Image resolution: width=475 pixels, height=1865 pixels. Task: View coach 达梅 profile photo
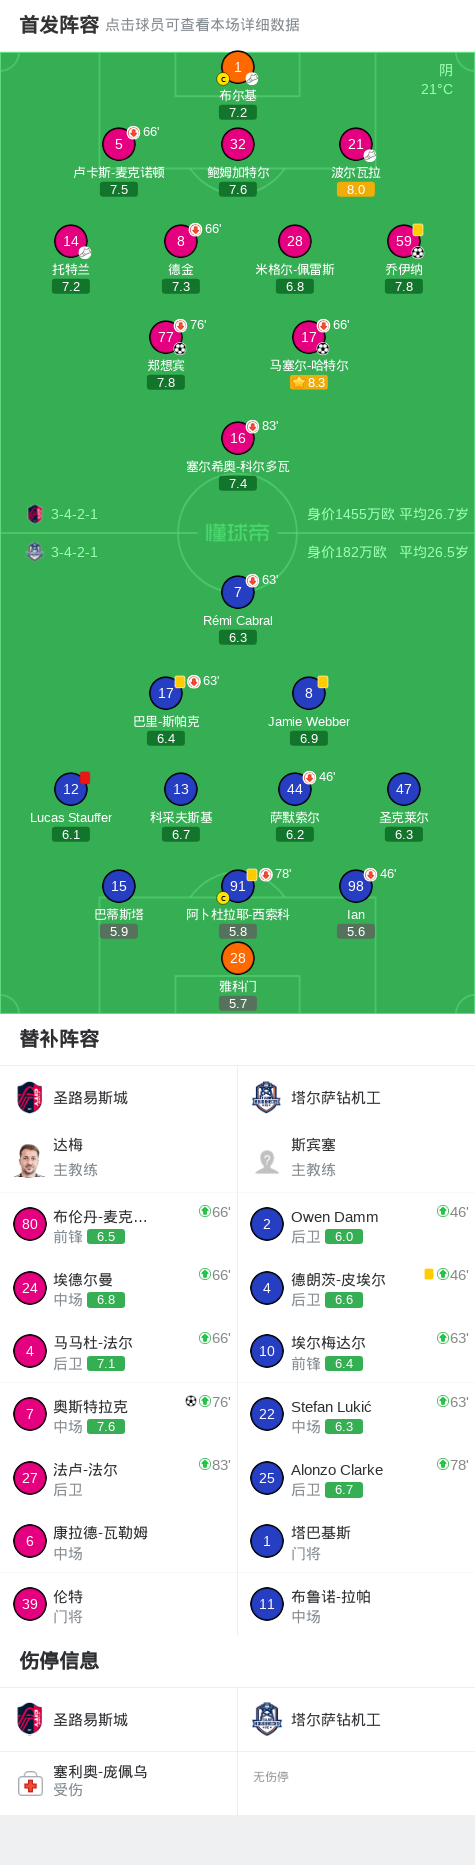tap(30, 1159)
